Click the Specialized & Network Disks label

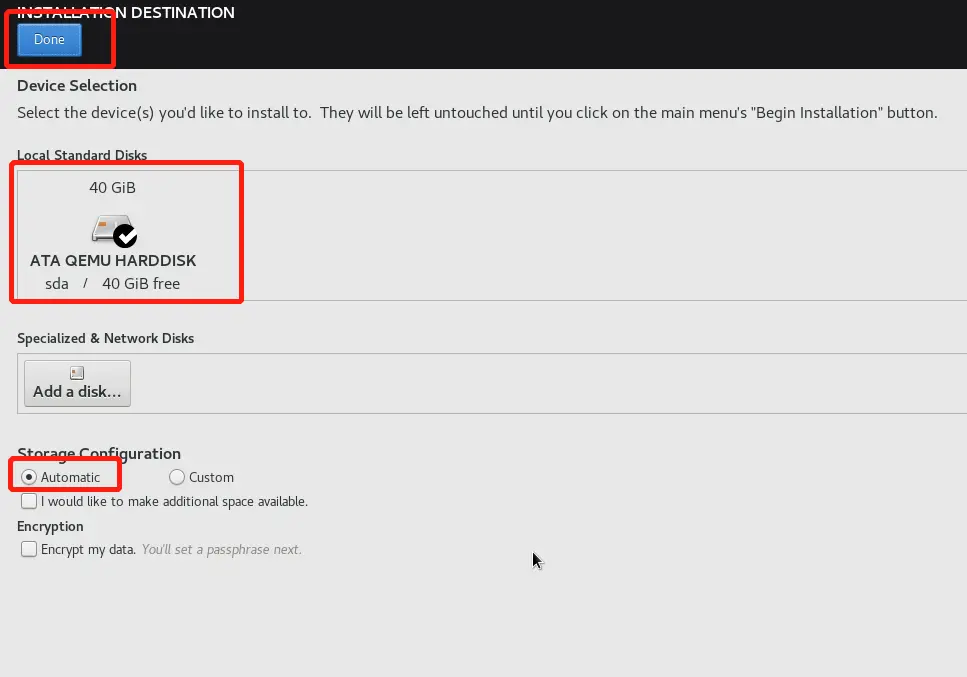tap(105, 338)
